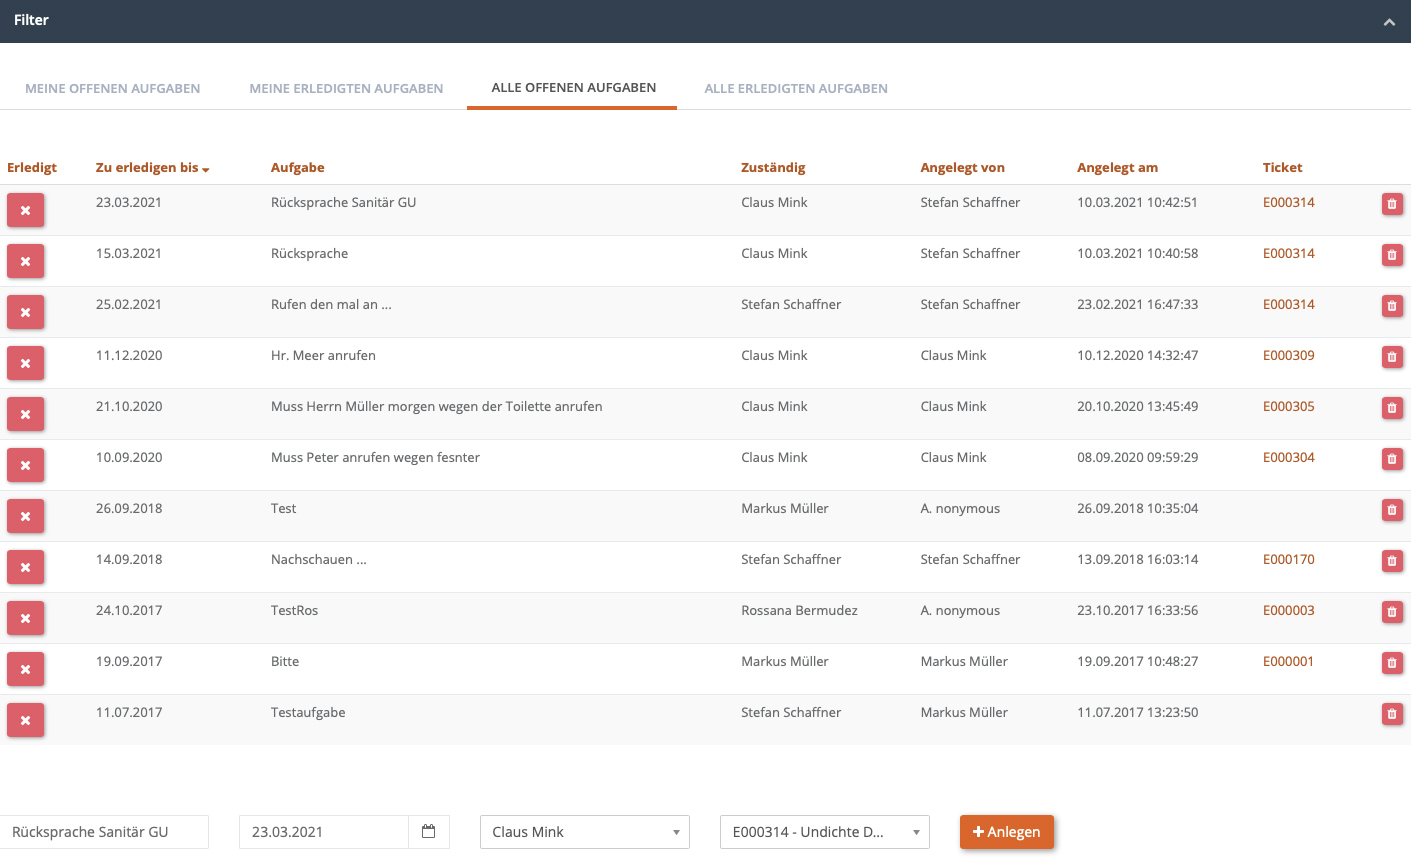Switch to 'Meine erledigten Aufgaben' tab
Viewport: 1412px width, 868px height.
pos(346,88)
